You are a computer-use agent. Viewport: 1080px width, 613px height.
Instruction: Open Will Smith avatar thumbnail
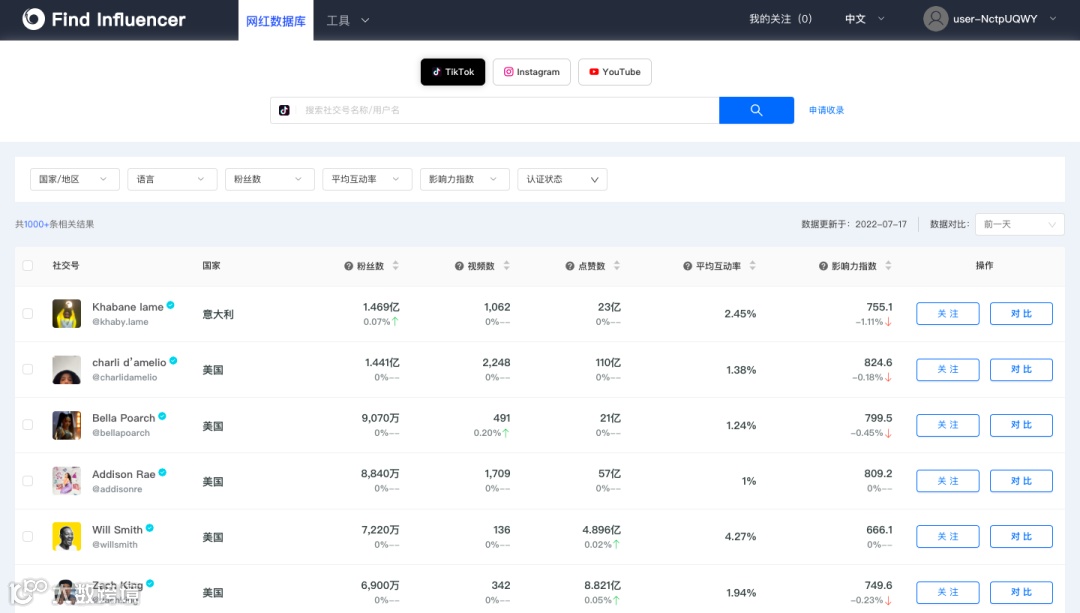(67, 537)
